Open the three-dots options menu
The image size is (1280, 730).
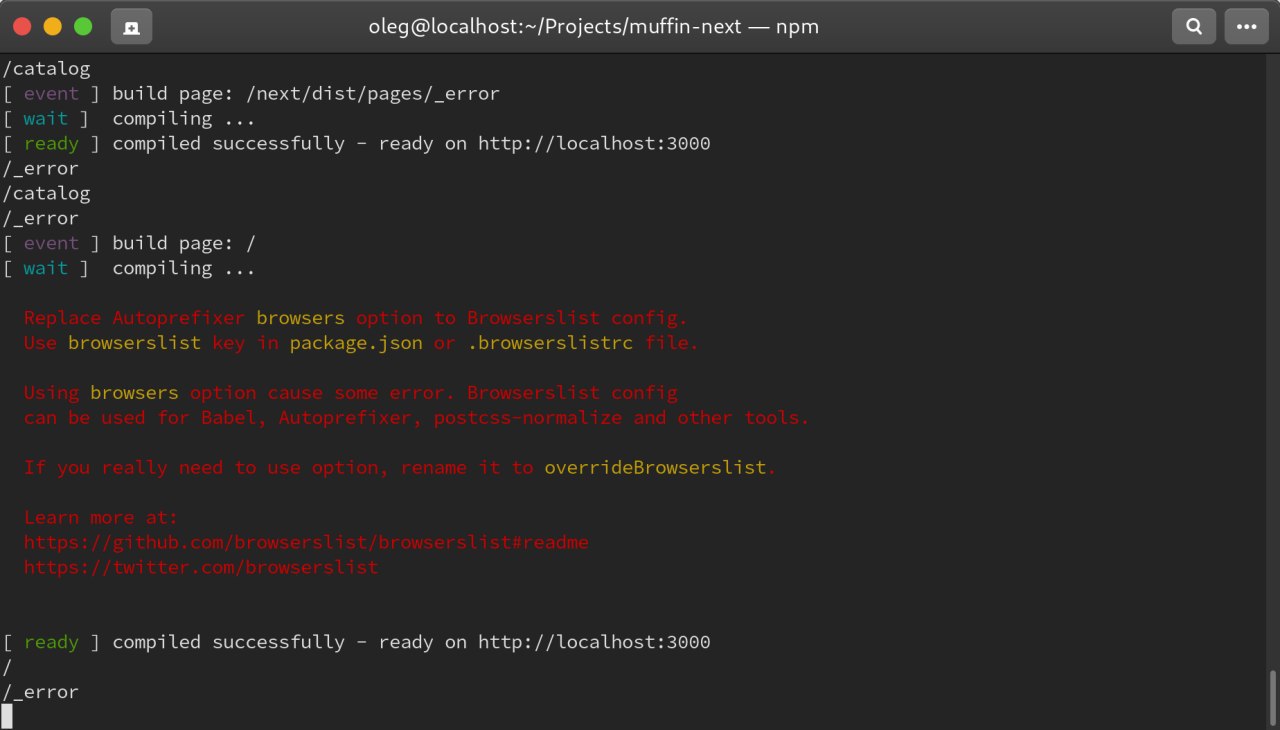[1246, 27]
